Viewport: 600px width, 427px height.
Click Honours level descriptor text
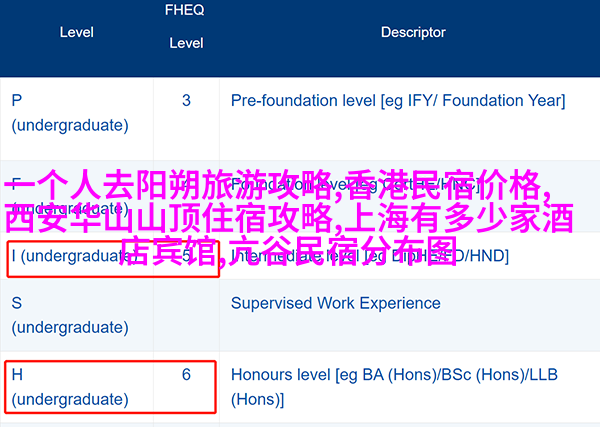394,387
